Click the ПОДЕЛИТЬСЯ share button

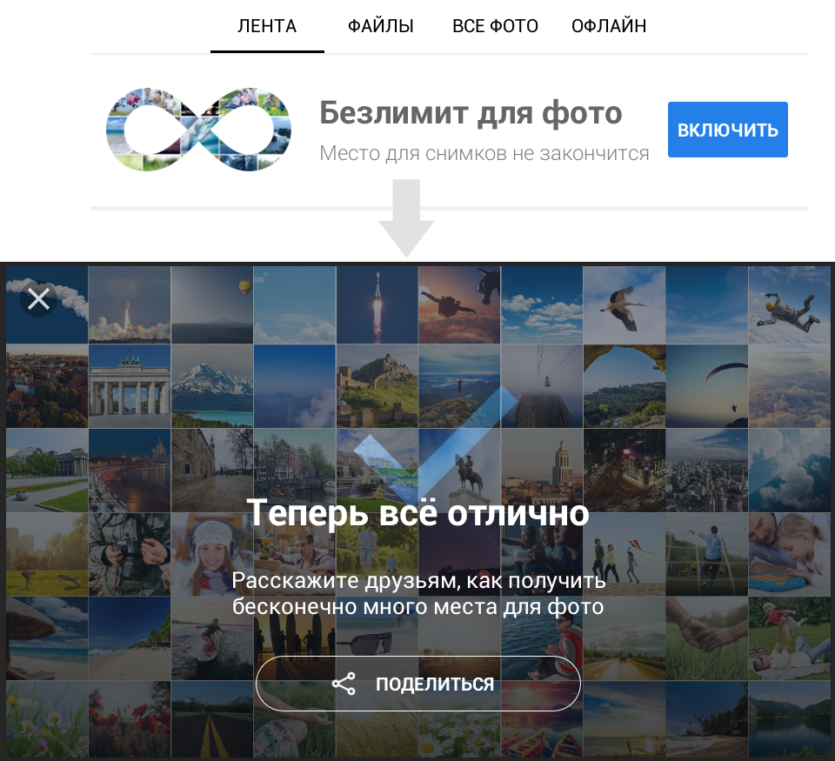tap(418, 683)
